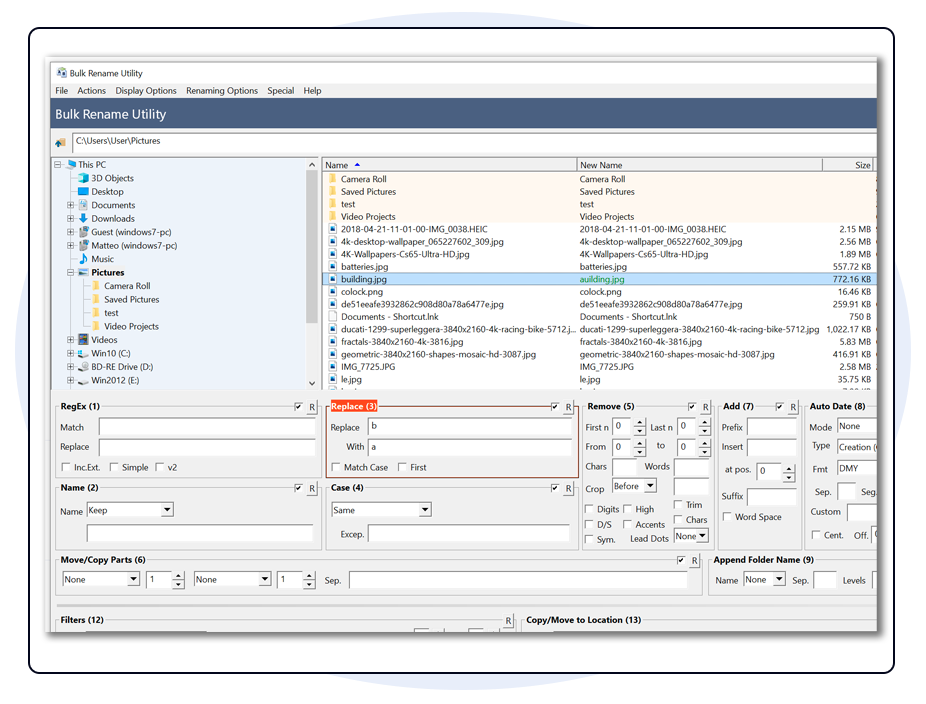
Task: Click the Videos icon in the tree
Action: coord(83,340)
